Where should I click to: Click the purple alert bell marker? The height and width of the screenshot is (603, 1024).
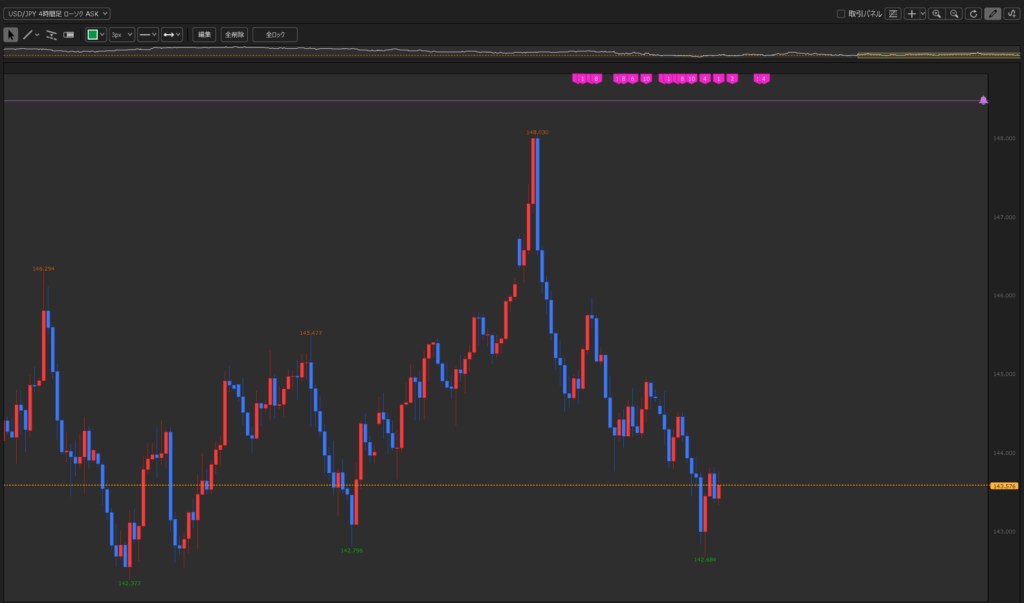tap(984, 100)
